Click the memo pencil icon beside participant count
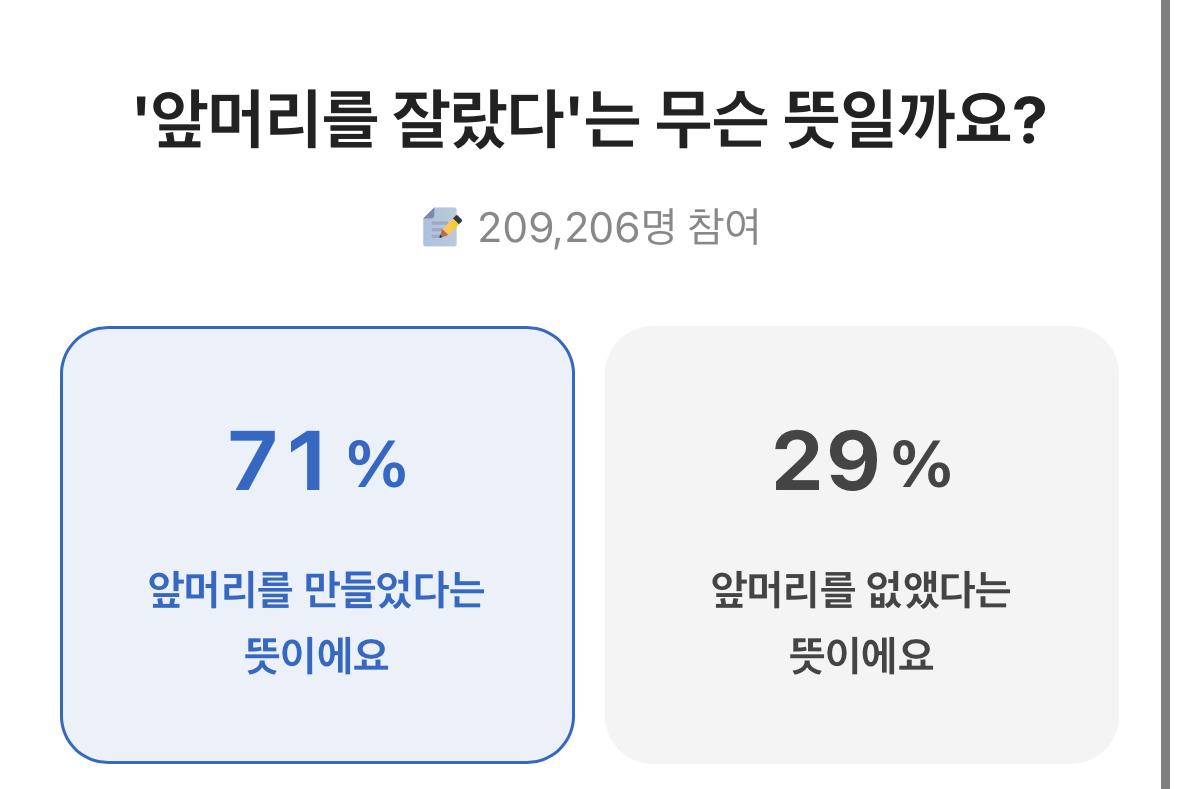Screen dimensions: 1179x789 coord(442,228)
